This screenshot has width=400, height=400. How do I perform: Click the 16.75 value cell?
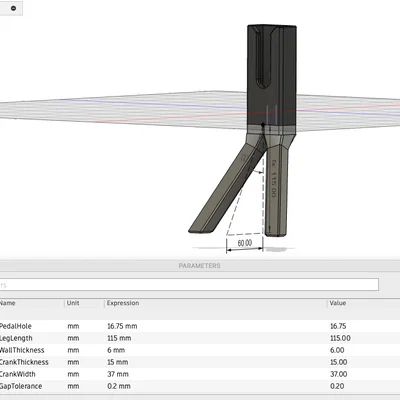338,326
